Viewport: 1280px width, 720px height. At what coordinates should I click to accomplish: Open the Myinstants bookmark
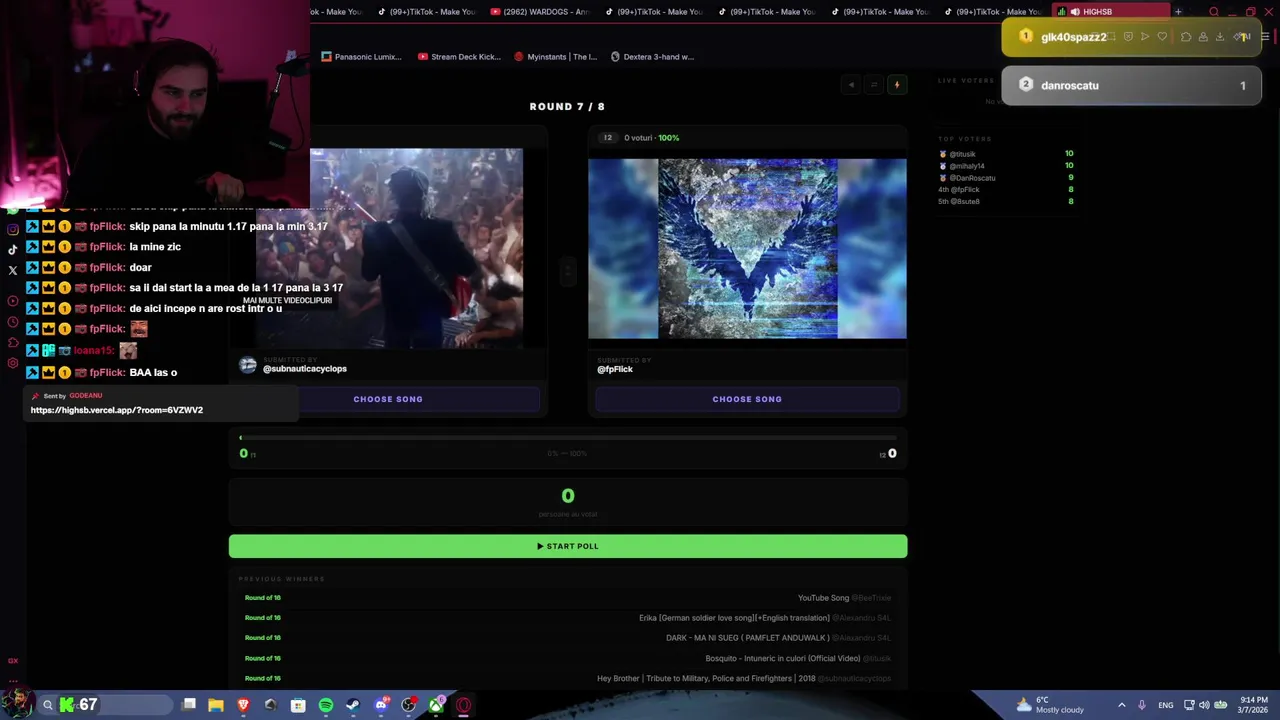(555, 57)
